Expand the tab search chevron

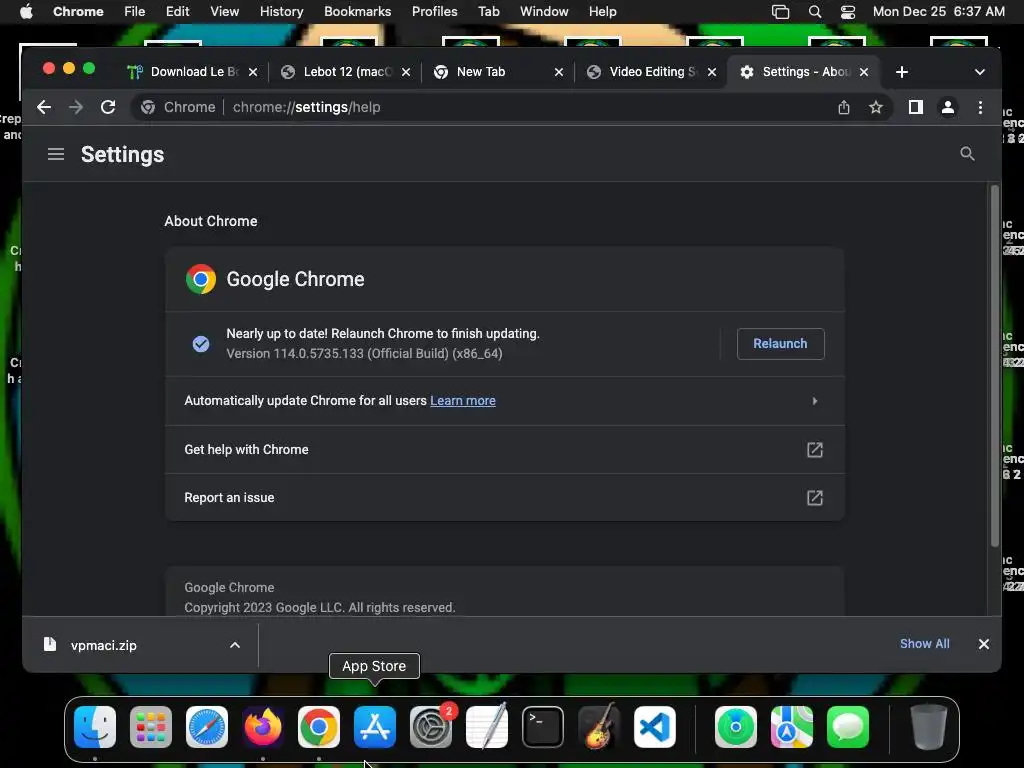979,72
